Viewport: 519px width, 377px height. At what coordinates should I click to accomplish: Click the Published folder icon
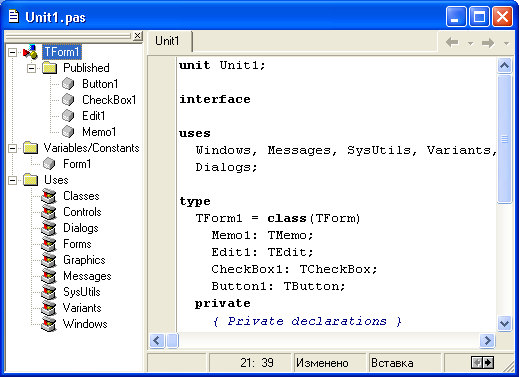tap(50, 68)
